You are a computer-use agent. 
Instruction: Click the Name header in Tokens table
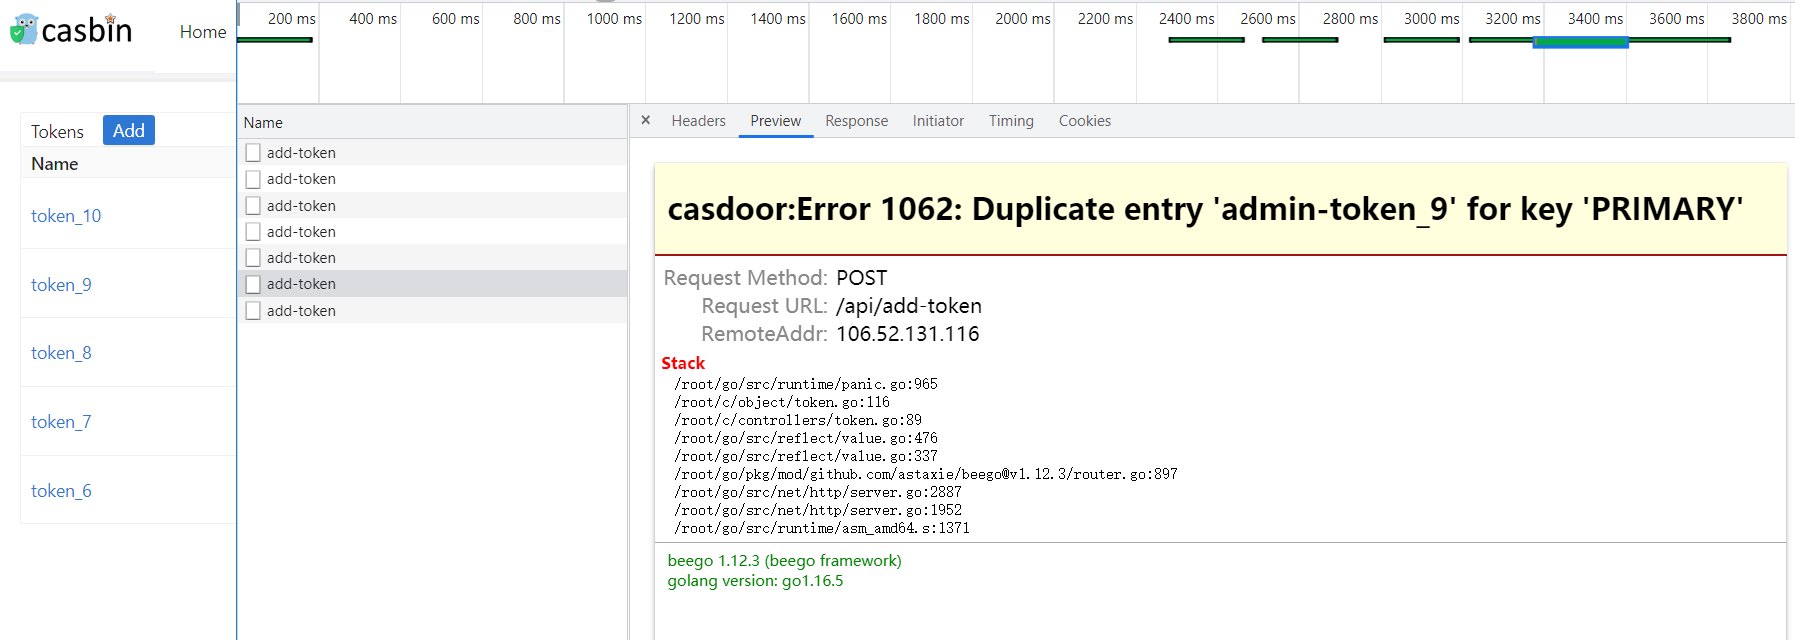click(54, 164)
